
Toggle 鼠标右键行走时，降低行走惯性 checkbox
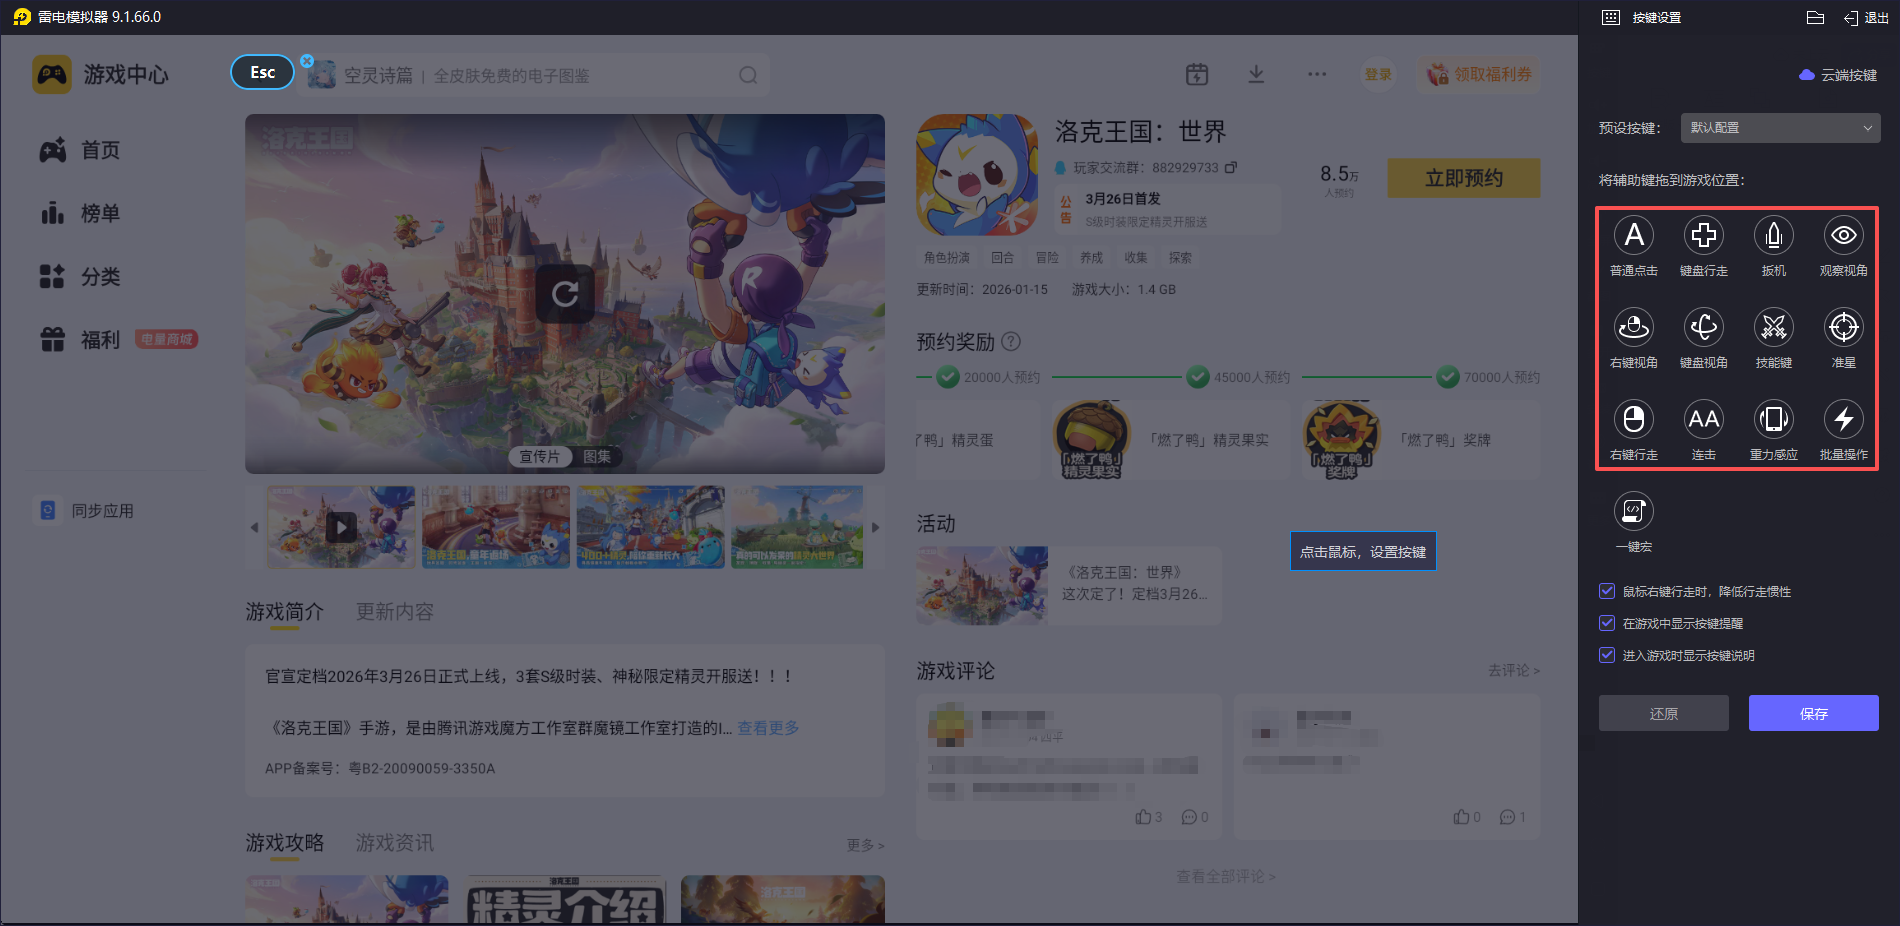coord(1607,591)
